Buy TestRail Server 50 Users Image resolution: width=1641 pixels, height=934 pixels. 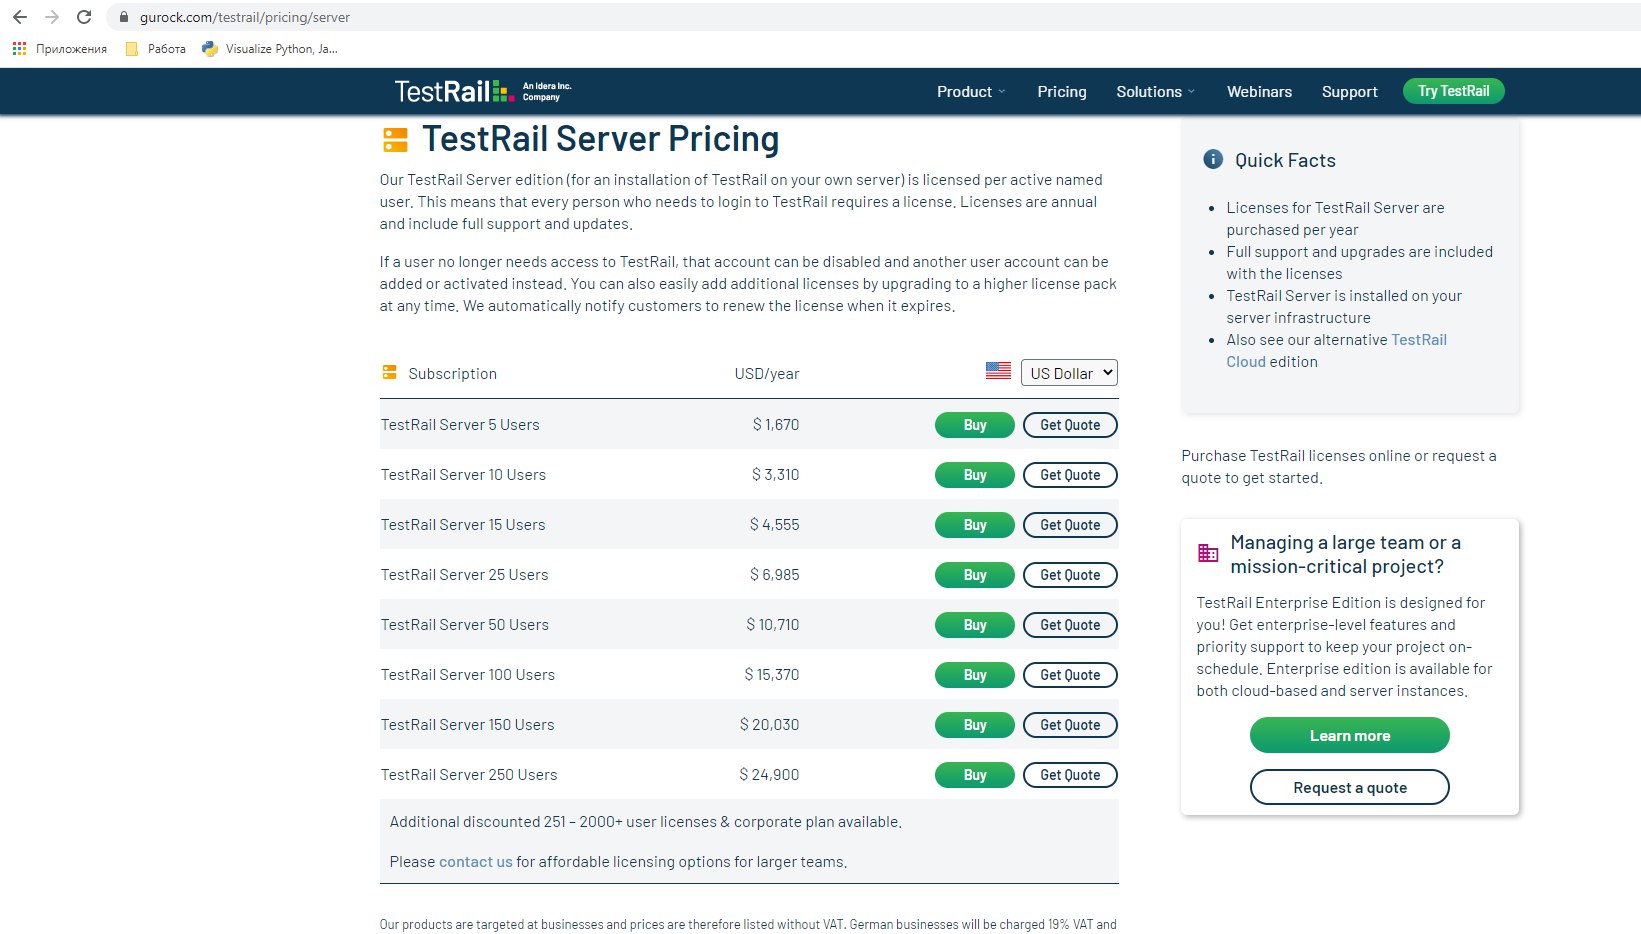pyautogui.click(x=975, y=625)
